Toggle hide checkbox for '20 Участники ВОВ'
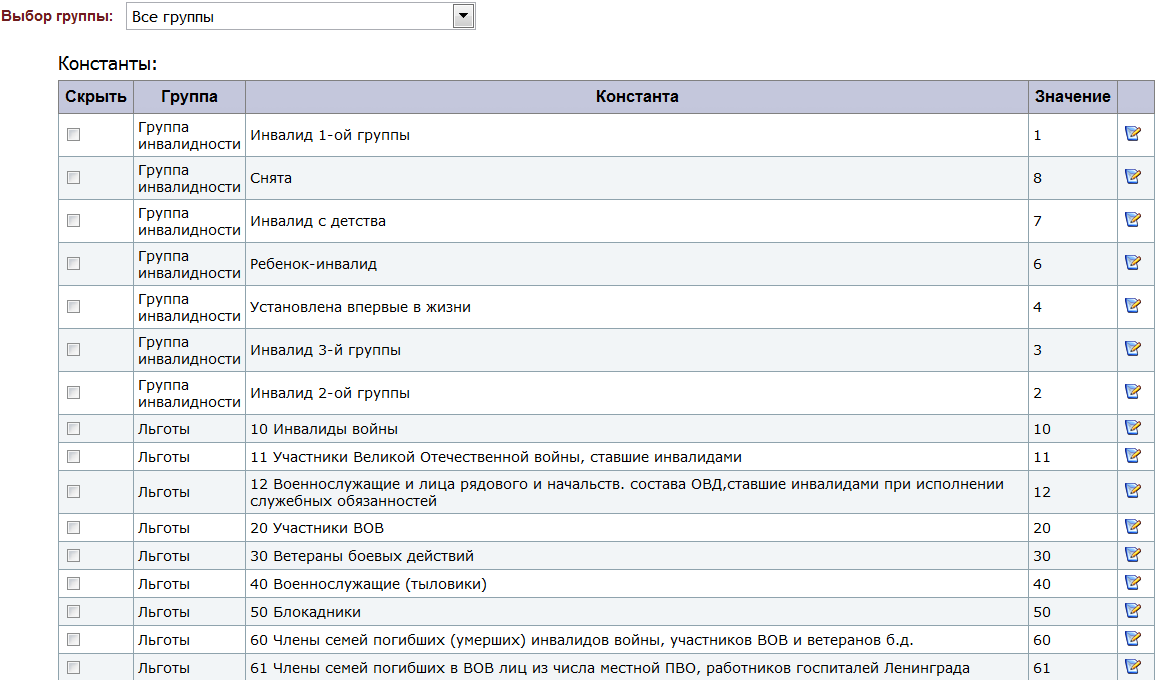This screenshot has height=680, width=1171. (x=73, y=528)
